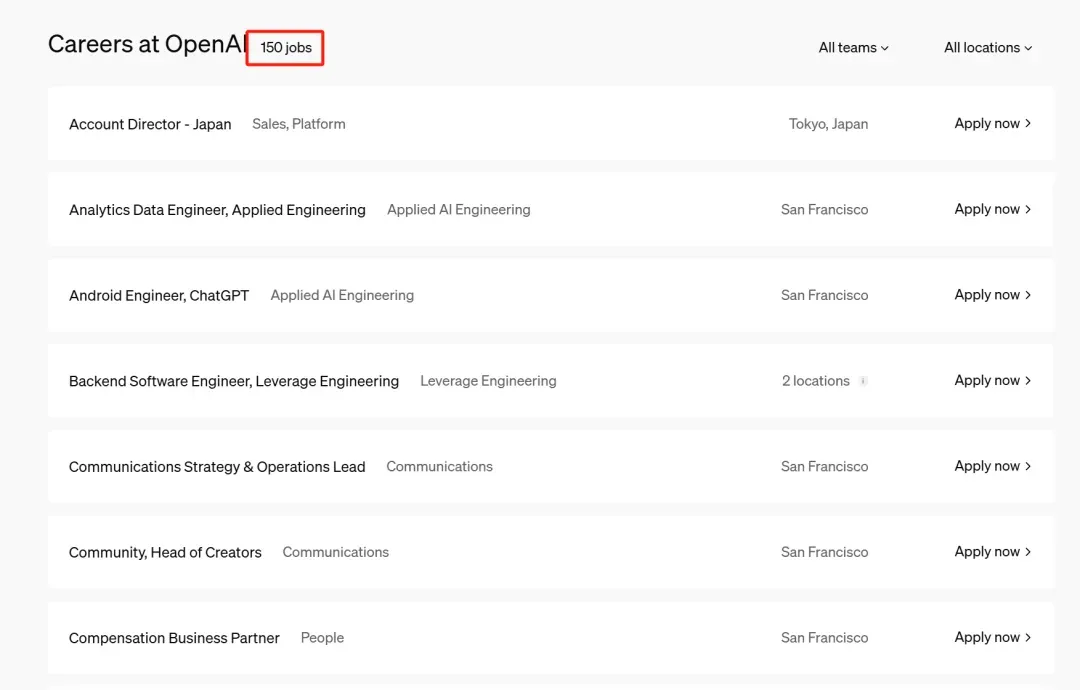Click the Careers at OpenAI heading
The height and width of the screenshot is (690, 1080).
(x=147, y=45)
